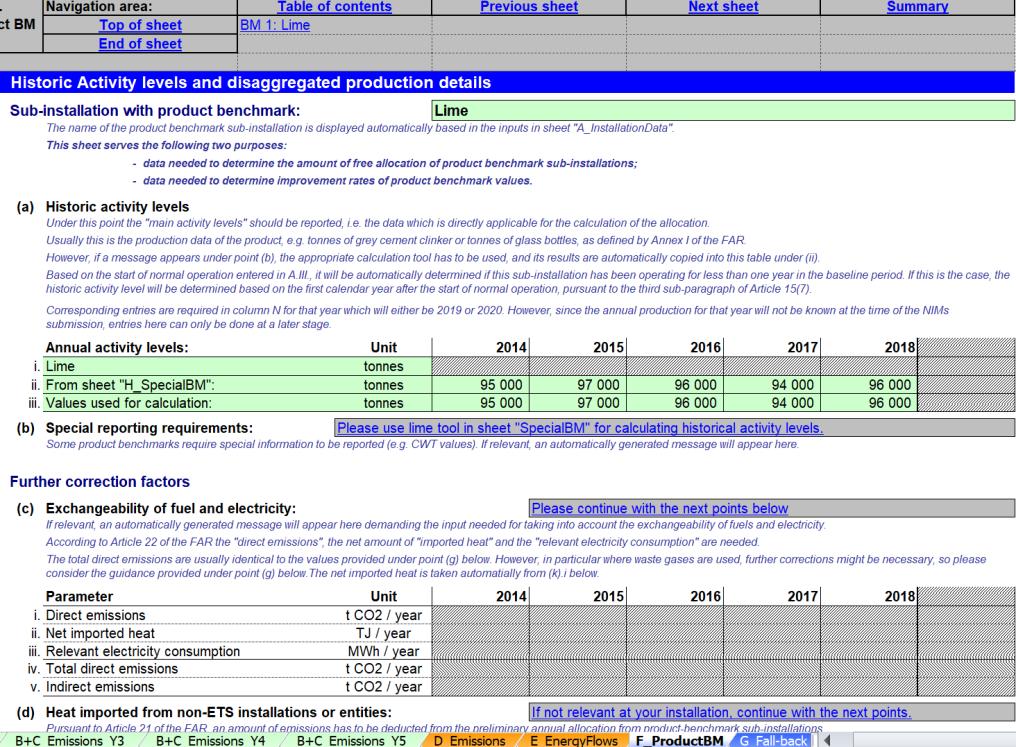Viewport: 1016px width, 747px height.
Task: Click the 'Navigation area:' label cell
Action: coord(140,6)
